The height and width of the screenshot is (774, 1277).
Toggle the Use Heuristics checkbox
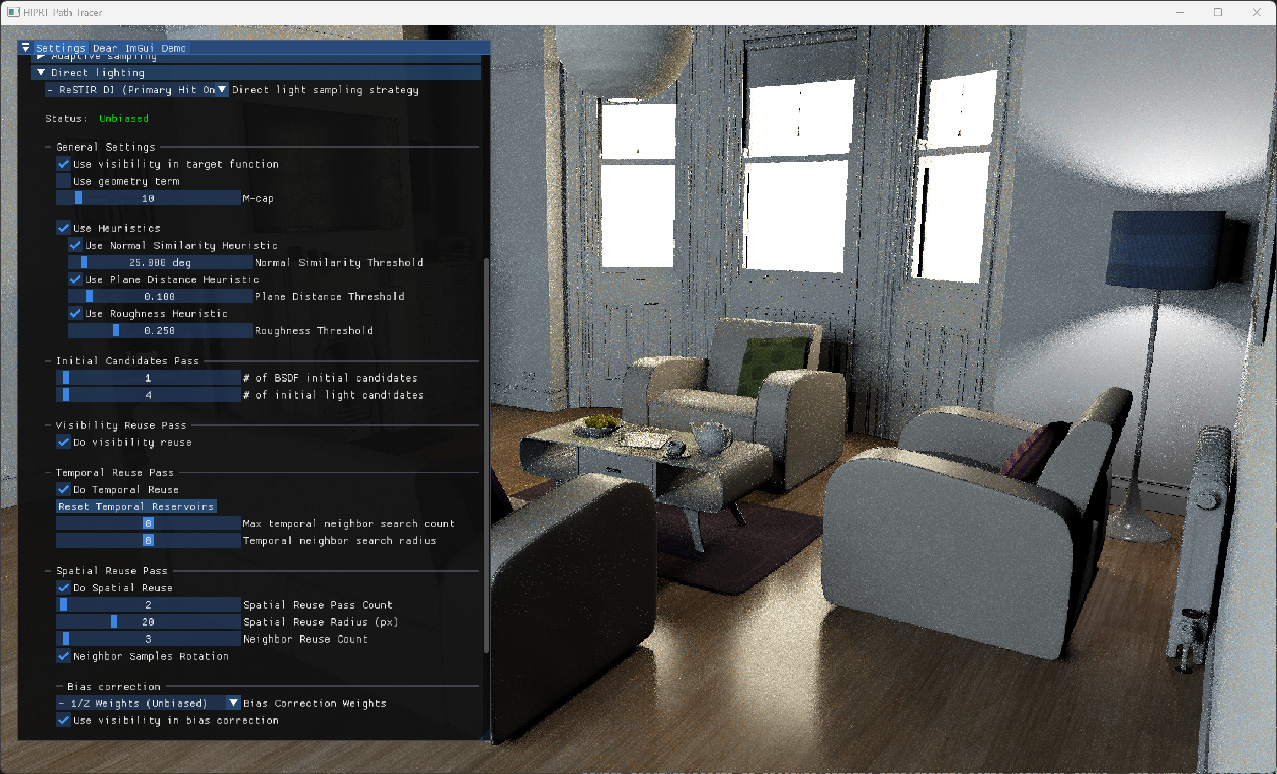pos(63,228)
